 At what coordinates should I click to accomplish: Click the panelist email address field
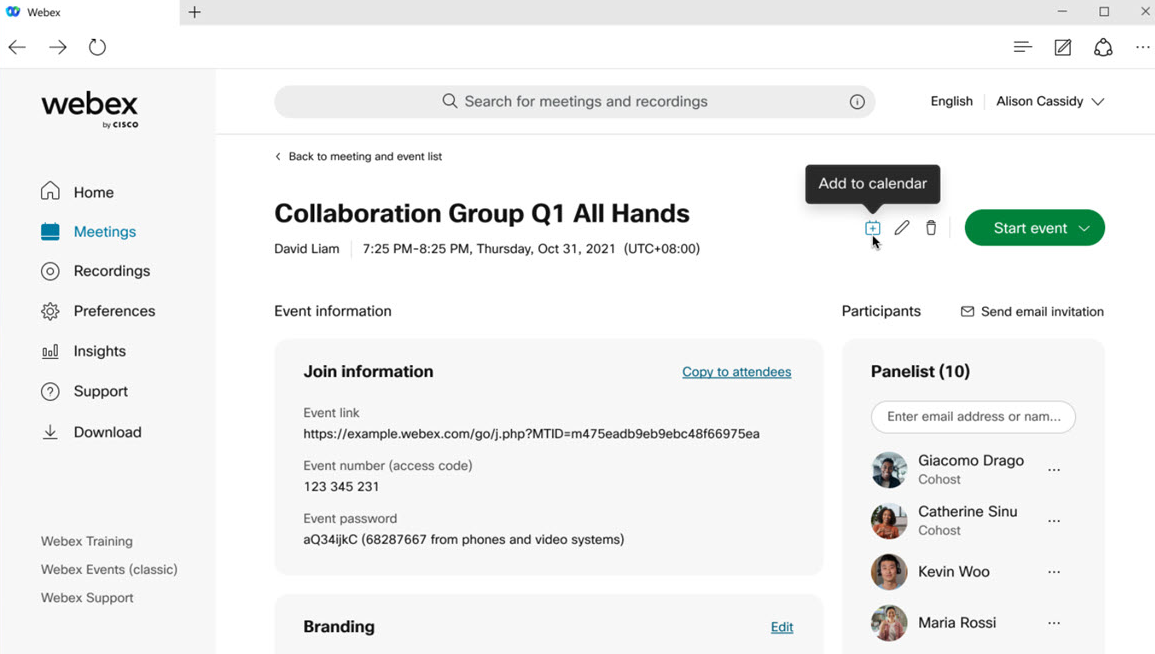click(973, 417)
